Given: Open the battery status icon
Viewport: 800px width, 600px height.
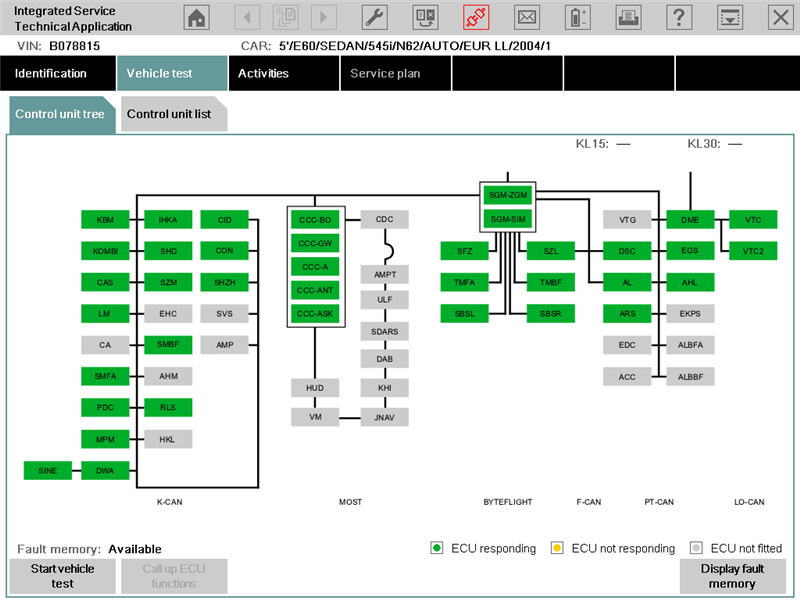Looking at the screenshot, I should 578,18.
